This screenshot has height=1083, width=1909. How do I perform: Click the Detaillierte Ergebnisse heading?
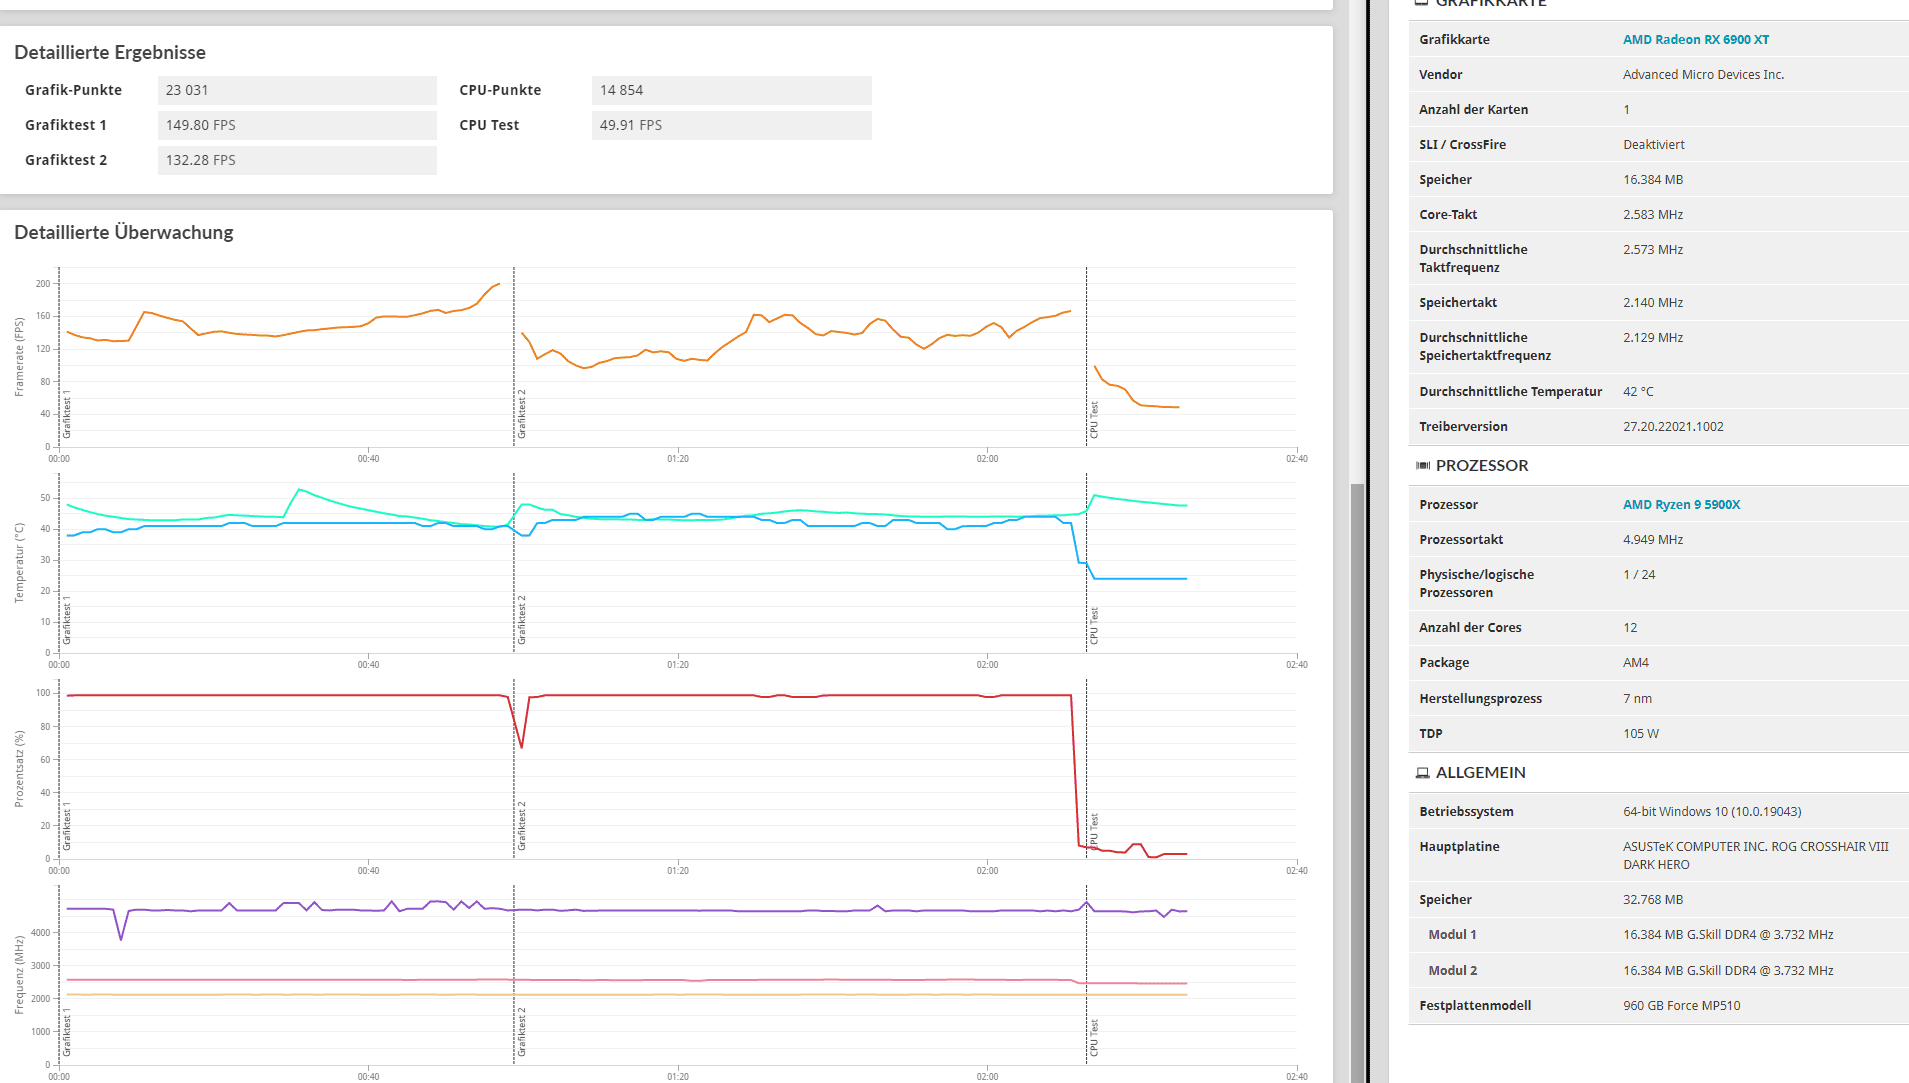(x=110, y=53)
